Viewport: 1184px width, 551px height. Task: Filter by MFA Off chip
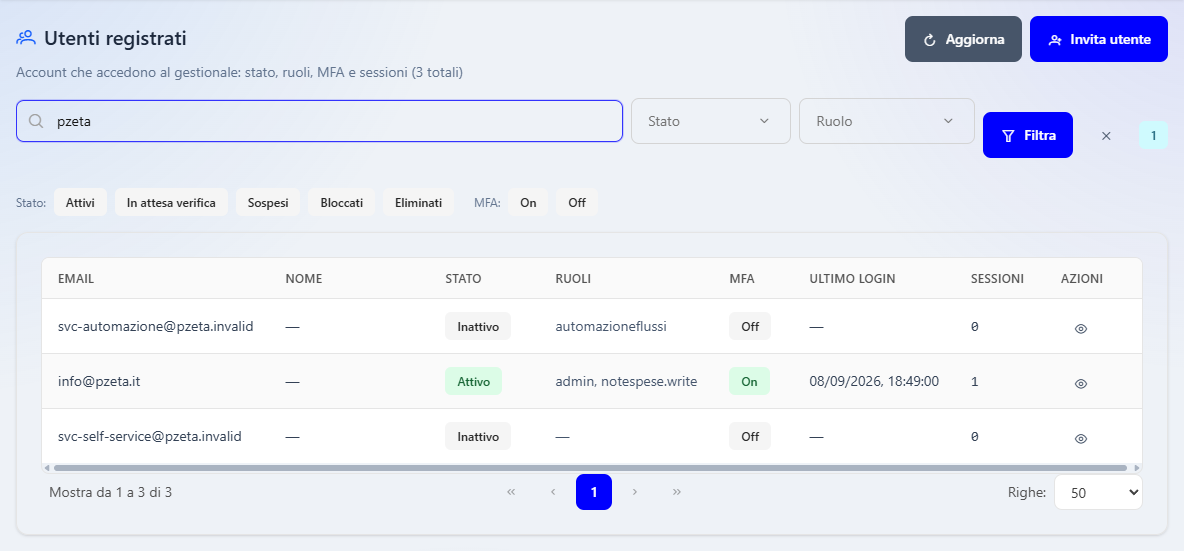tap(577, 202)
